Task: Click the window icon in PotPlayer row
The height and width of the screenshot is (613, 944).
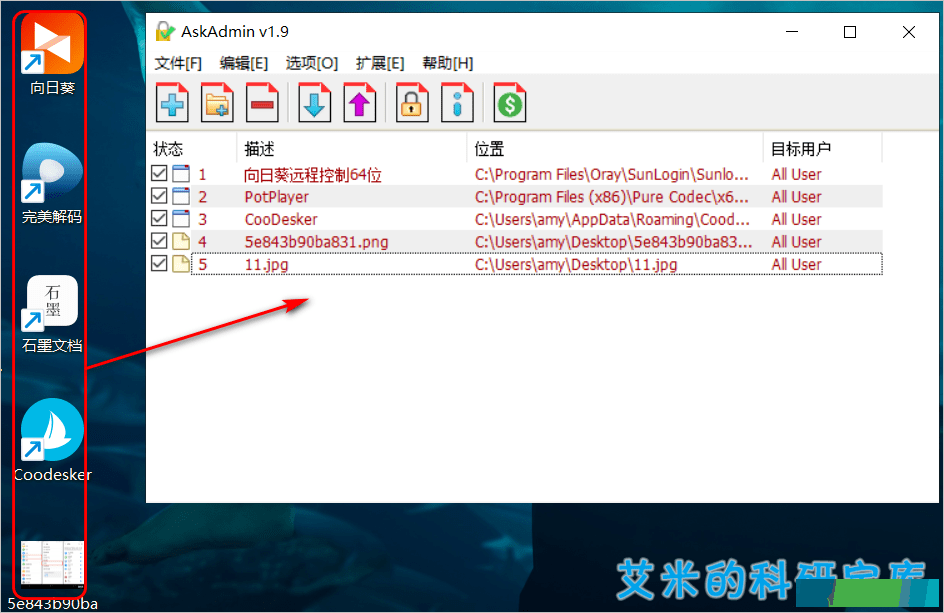Action: [181, 196]
